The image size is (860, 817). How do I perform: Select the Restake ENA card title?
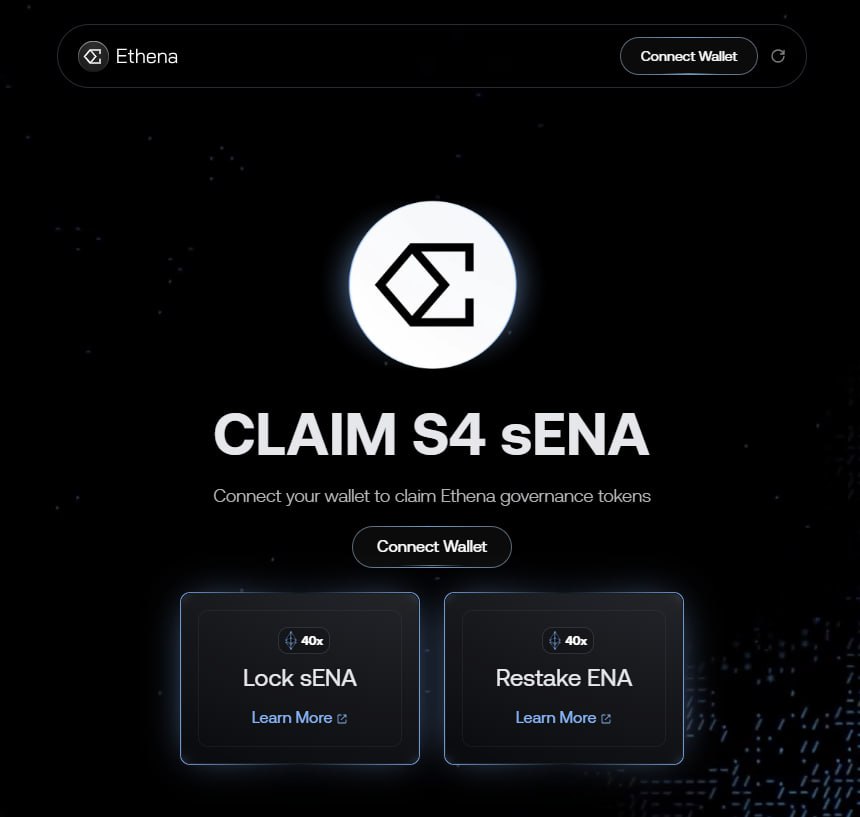[564, 678]
